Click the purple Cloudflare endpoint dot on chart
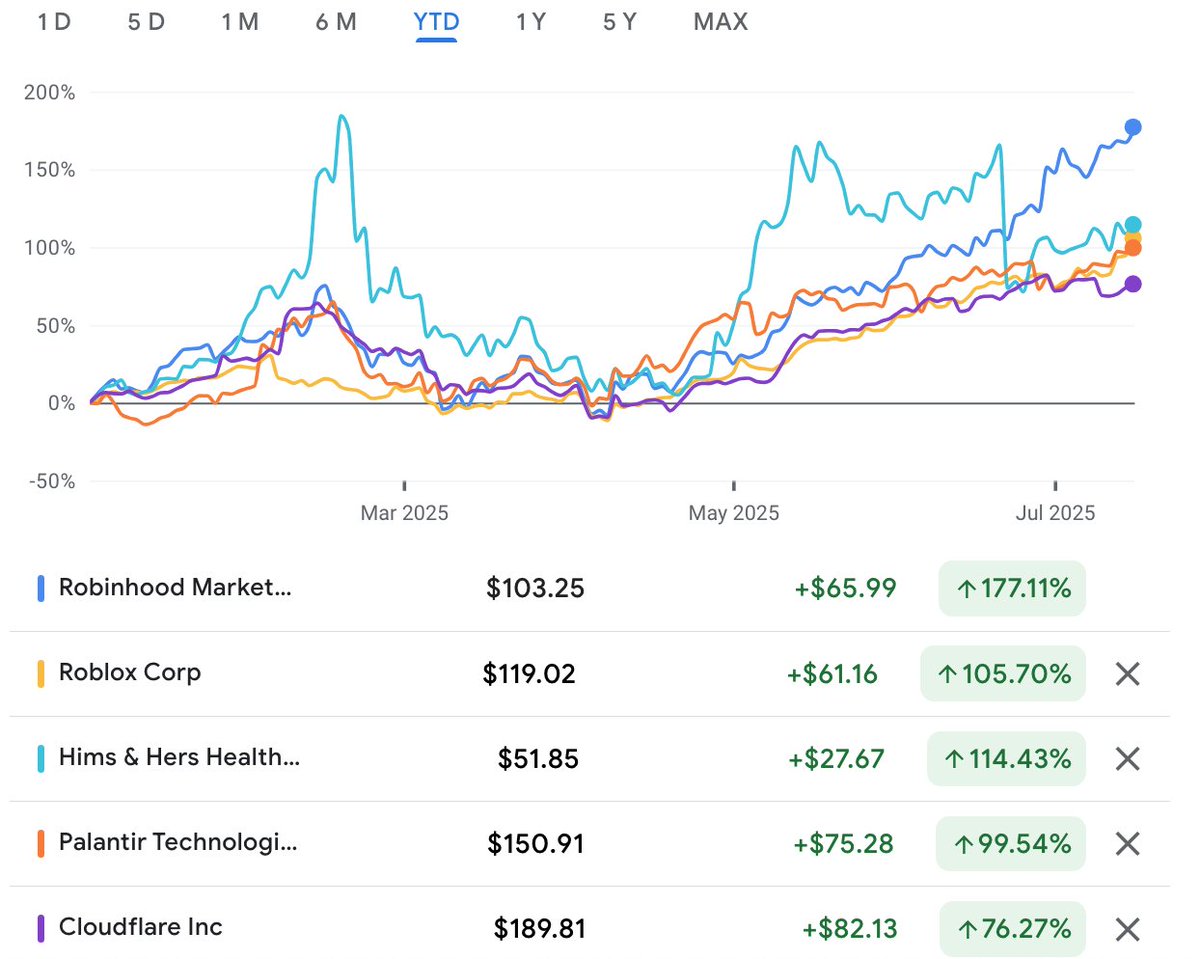Viewport: 1200px width, 959px height. pyautogui.click(x=1133, y=284)
